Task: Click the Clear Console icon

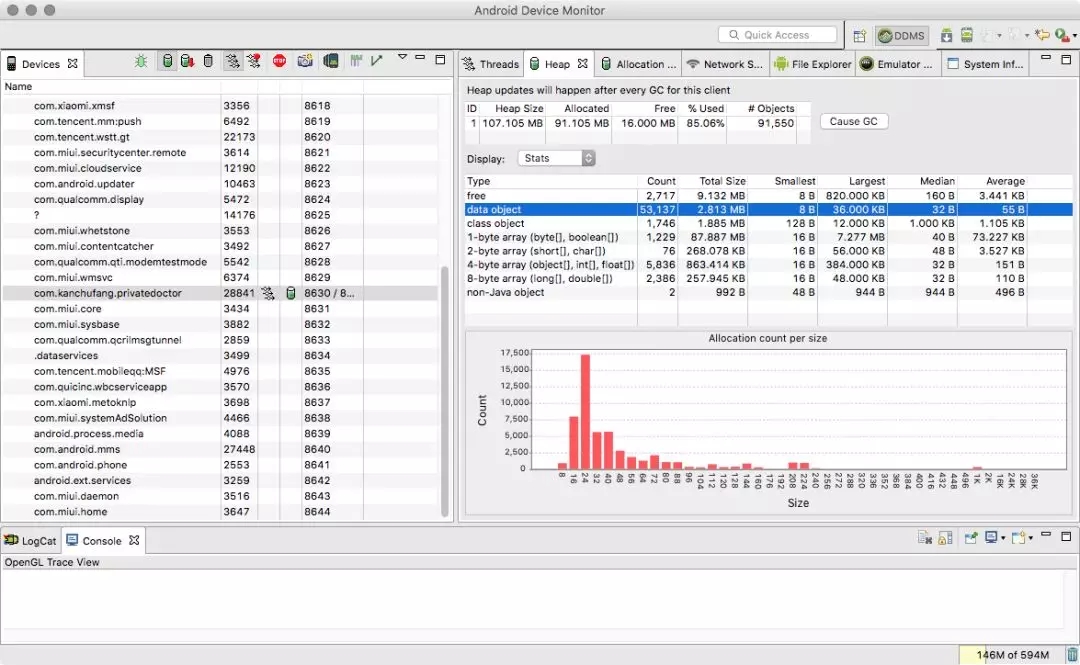Action: coord(925,538)
